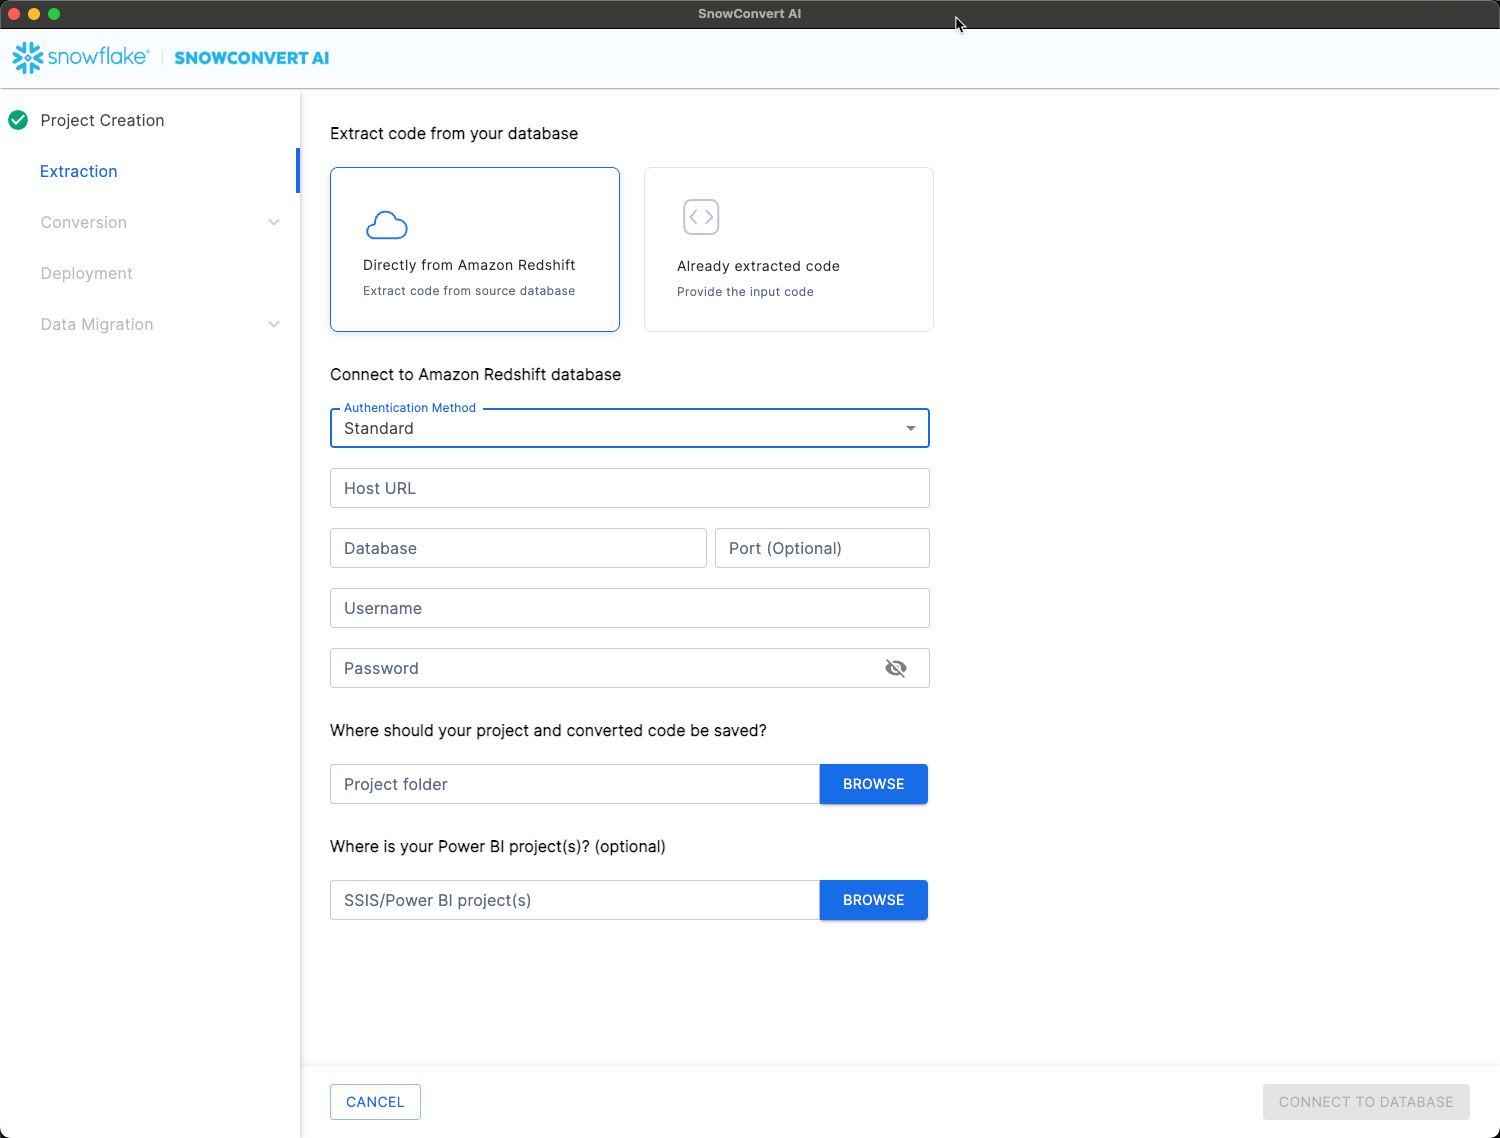Click the cloud icon for Amazon Redshift
The height and width of the screenshot is (1138, 1500).
(x=386, y=226)
